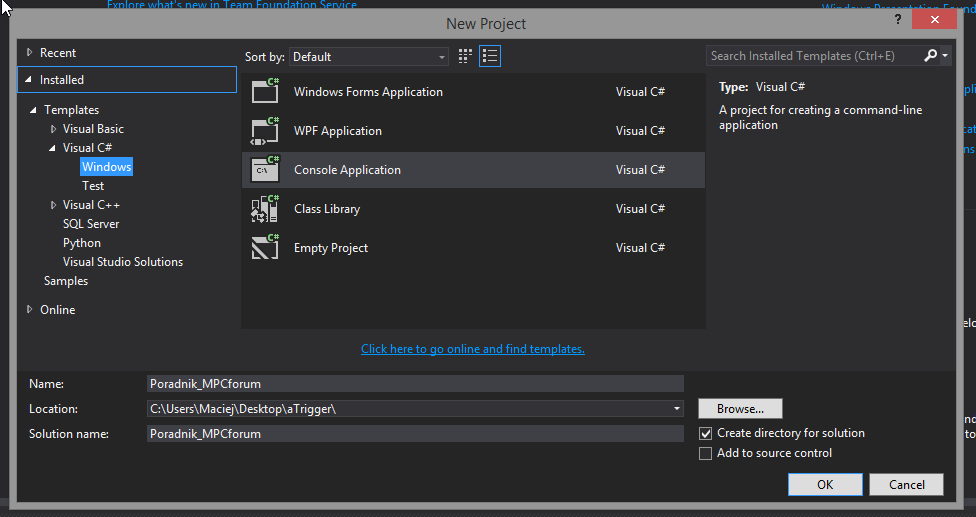Select the Console Application text
Image resolution: width=976 pixels, height=517 pixels.
[347, 170]
